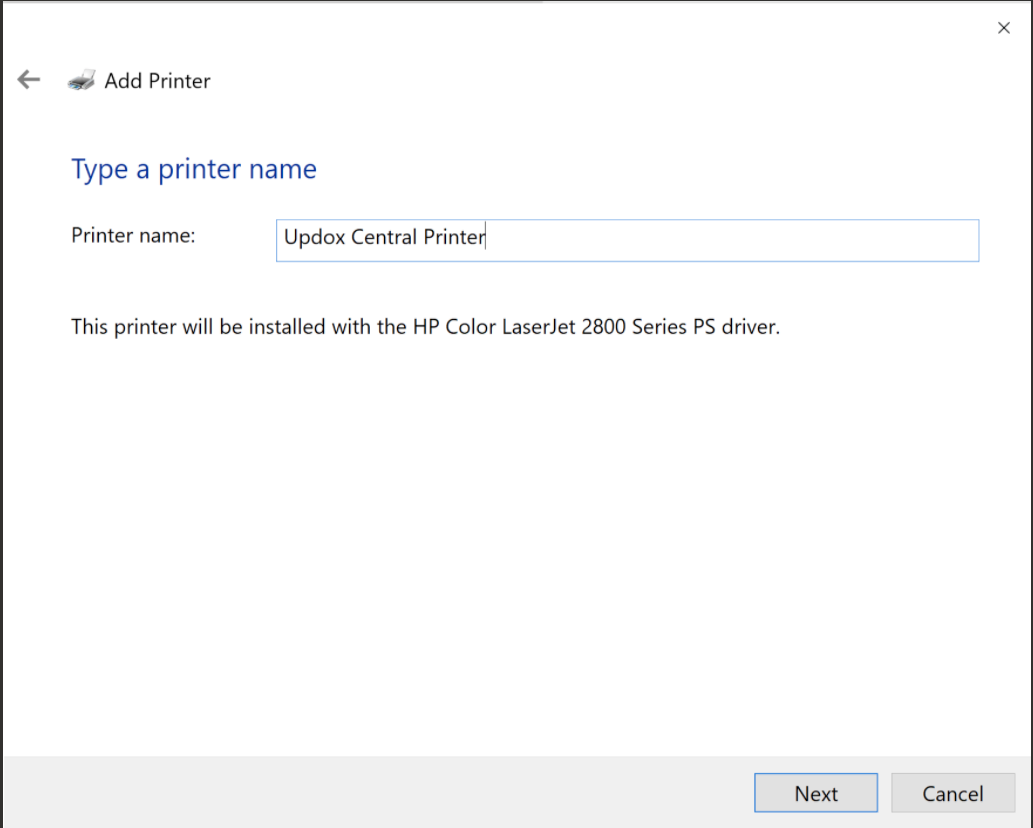This screenshot has height=828, width=1033.
Task: Close the Add Printer dialog
Action: point(1003,28)
